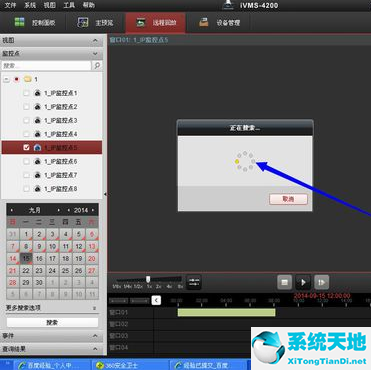Check the 1_IP监控点4 checkbox
371x370 pixels.
click(26, 134)
